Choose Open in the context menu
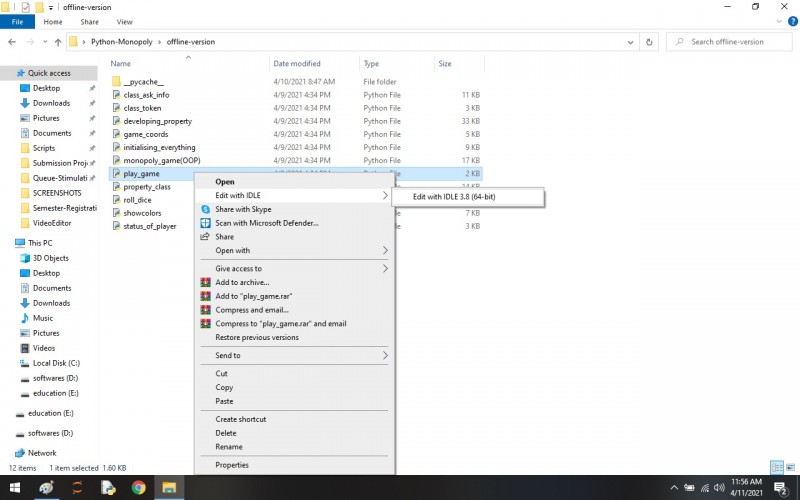800x500 pixels. coord(294,182)
